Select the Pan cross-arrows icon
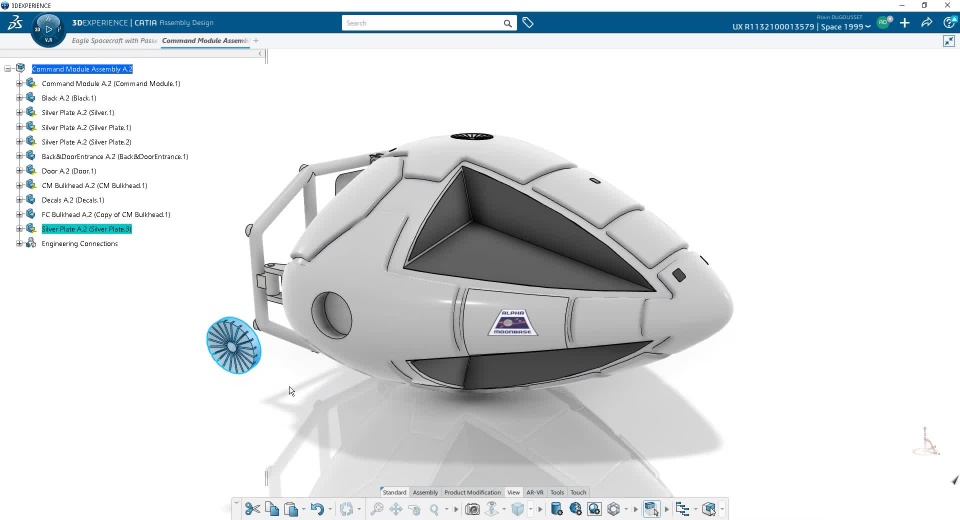 [x=396, y=509]
